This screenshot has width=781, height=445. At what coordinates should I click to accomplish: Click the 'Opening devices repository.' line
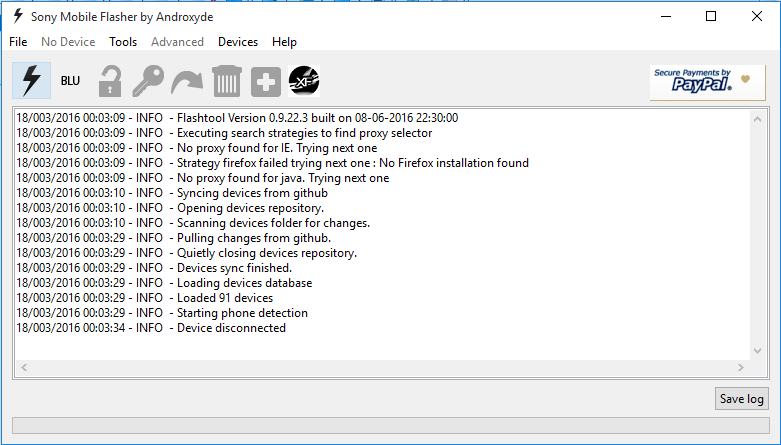click(x=170, y=207)
